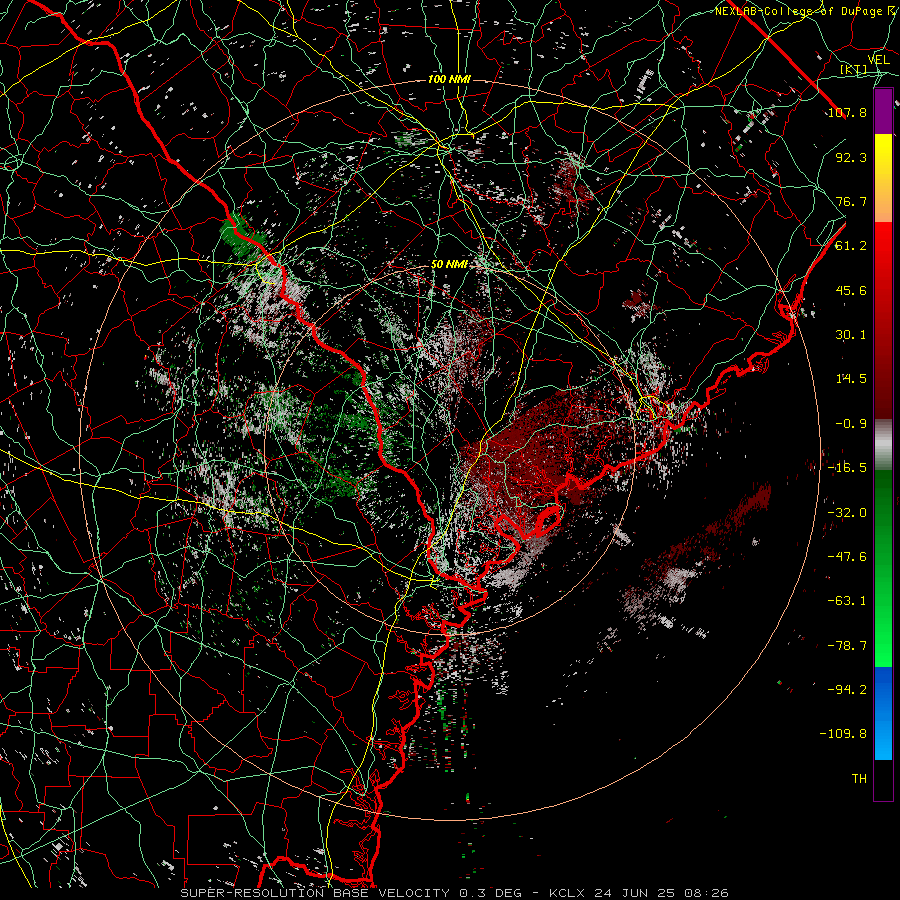
Task: Click the 76.7 velocity scale value
Action: click(851, 201)
